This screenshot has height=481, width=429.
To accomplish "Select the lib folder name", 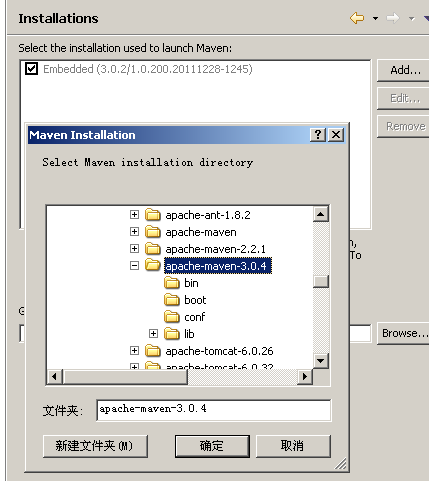I will pyautogui.click(x=189, y=334).
